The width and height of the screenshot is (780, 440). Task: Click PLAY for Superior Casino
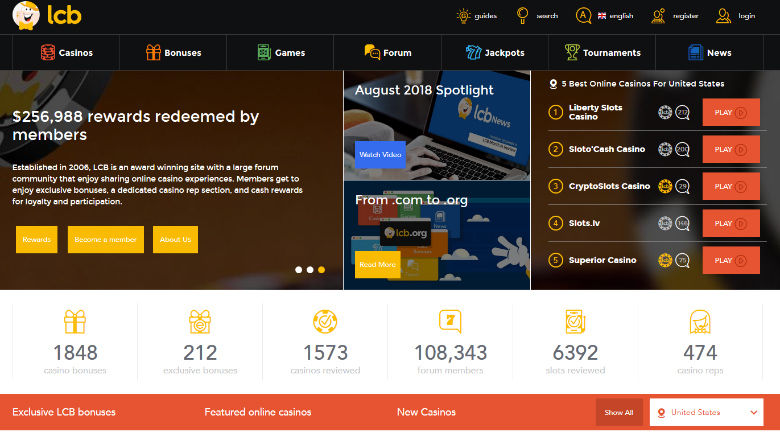[x=731, y=260]
